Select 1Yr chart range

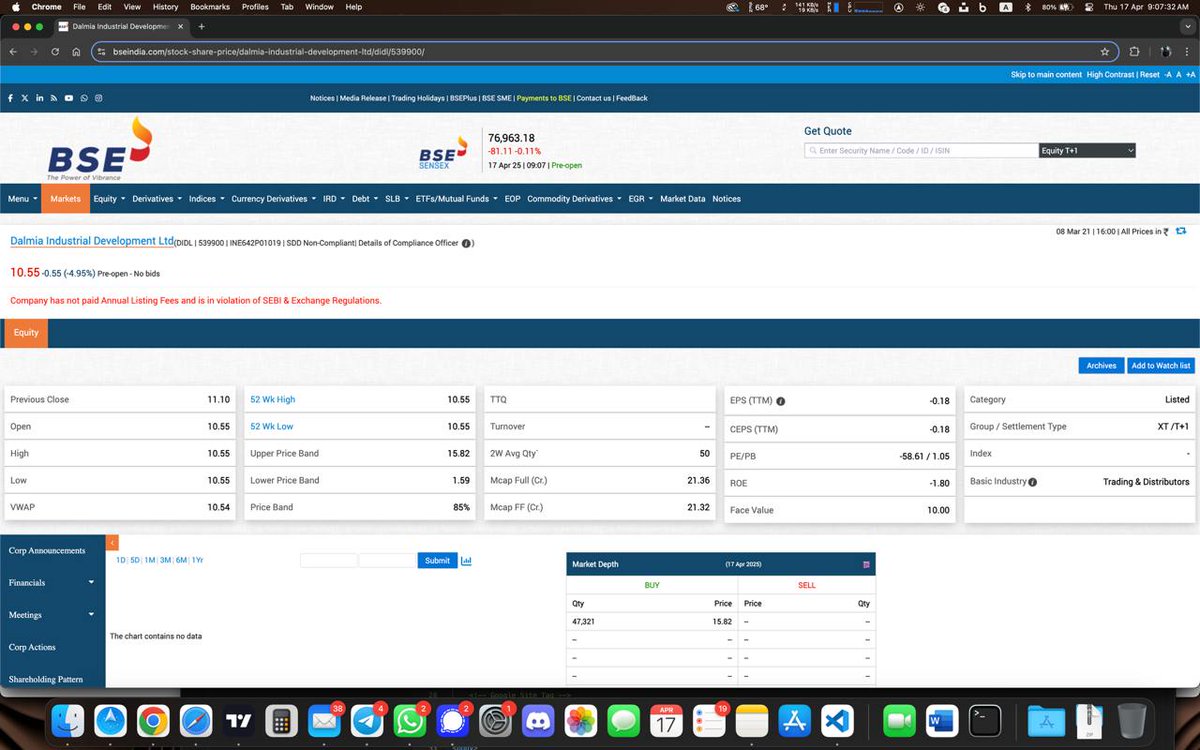(x=197, y=560)
